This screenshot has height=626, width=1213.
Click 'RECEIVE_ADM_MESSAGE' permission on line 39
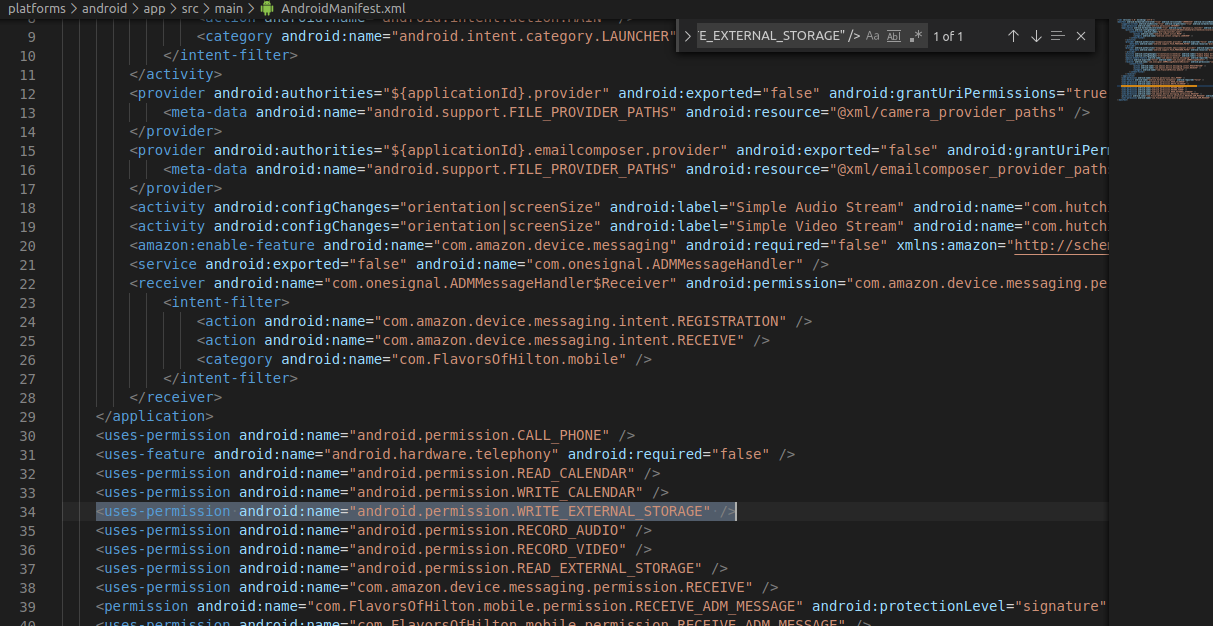[715, 606]
